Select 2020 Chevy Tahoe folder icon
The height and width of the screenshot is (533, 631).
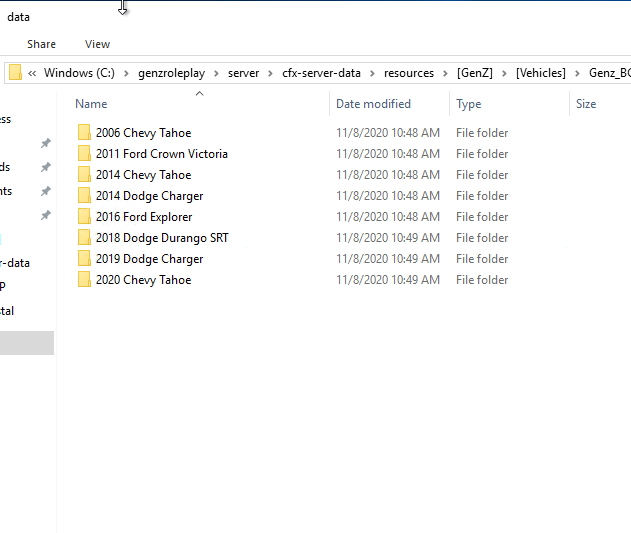click(84, 279)
